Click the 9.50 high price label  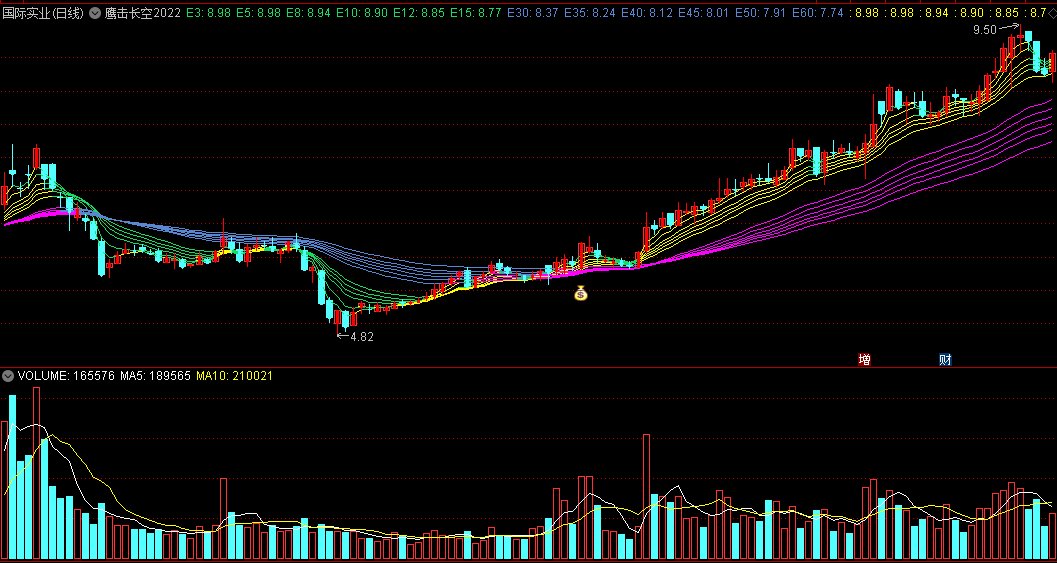click(x=985, y=29)
